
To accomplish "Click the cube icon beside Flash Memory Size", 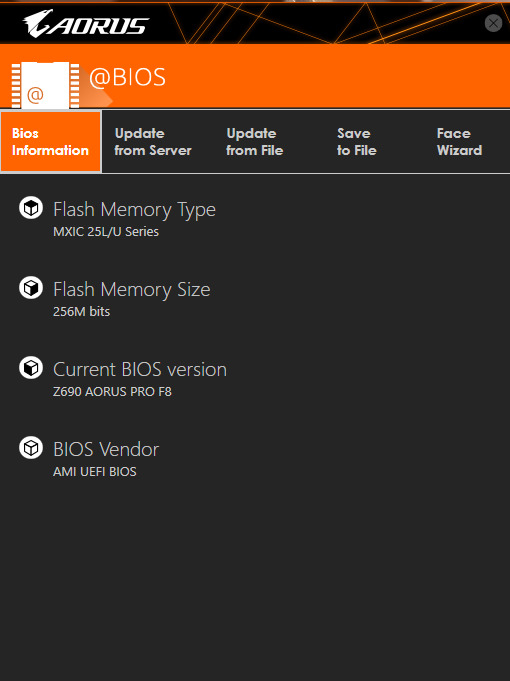I will 31,288.
